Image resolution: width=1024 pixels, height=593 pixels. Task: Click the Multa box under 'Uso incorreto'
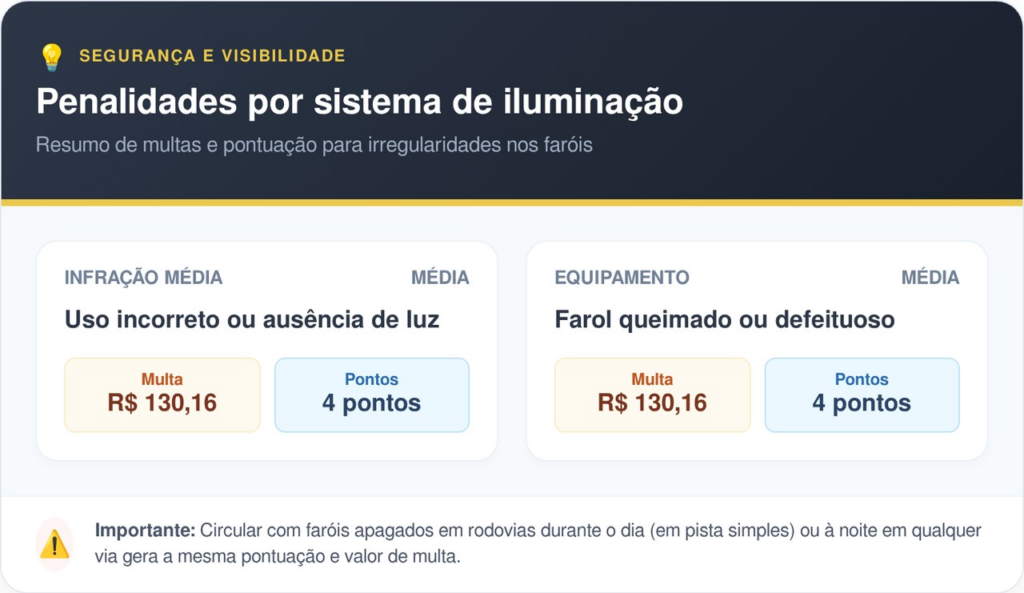tap(162, 394)
